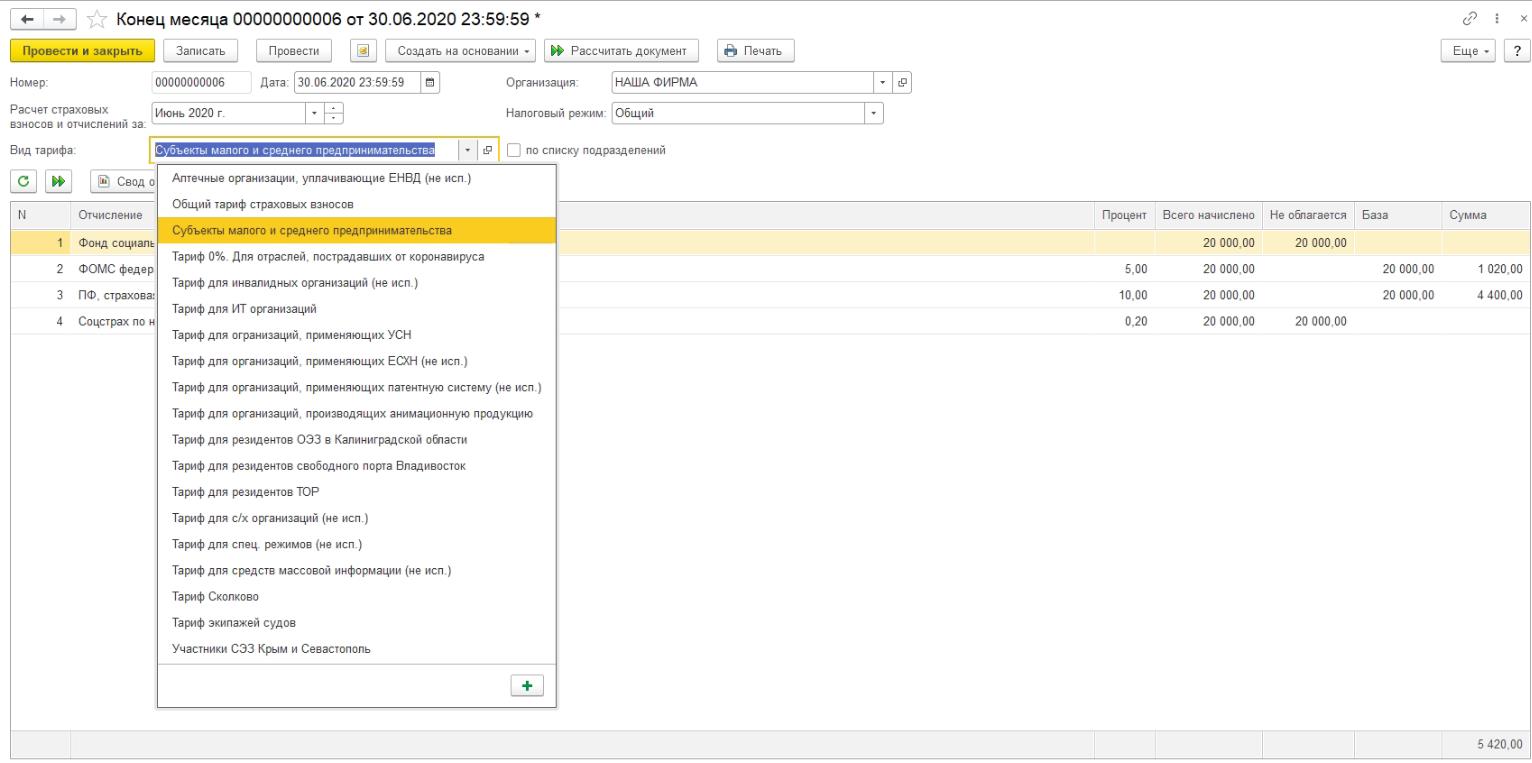This screenshot has width=1532, height=763.
Task: Open the Еще menu
Action: 1466,50
